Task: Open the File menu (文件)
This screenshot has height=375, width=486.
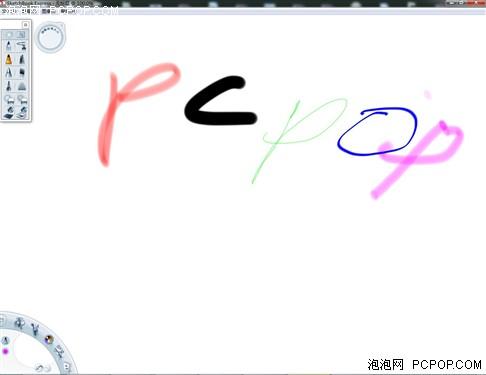Action: [x=8, y=11]
